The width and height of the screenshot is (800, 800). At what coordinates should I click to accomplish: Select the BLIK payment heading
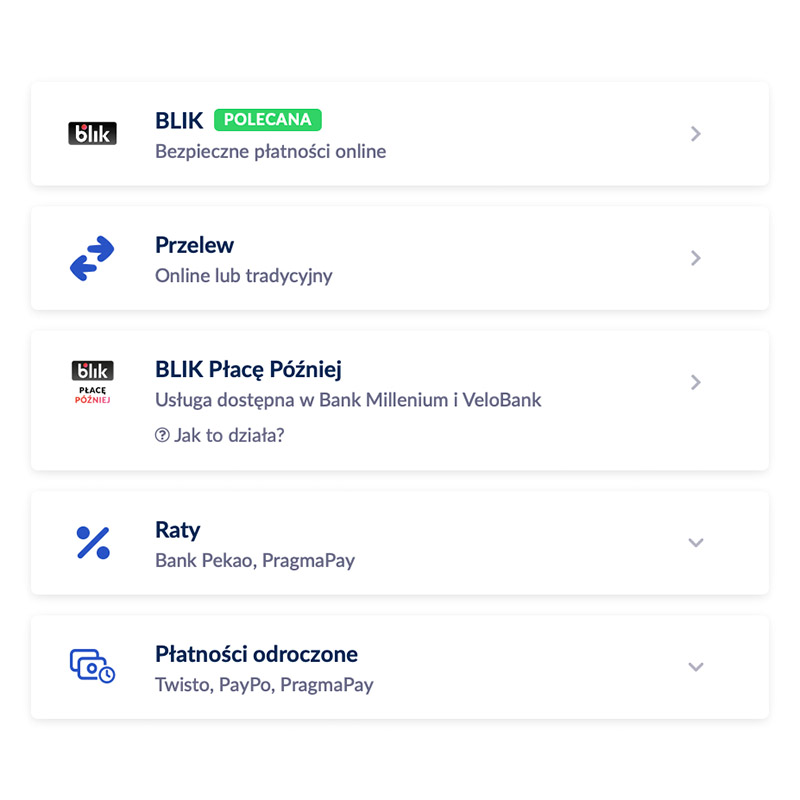179,121
